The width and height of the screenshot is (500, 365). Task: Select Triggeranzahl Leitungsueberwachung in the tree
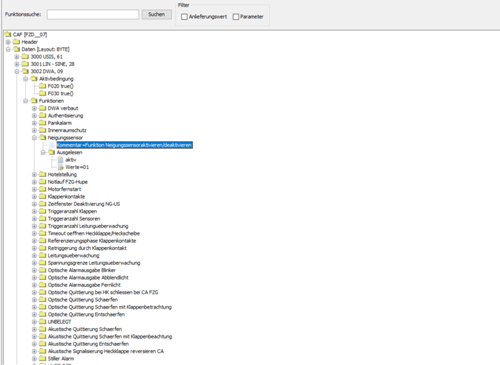[88, 226]
